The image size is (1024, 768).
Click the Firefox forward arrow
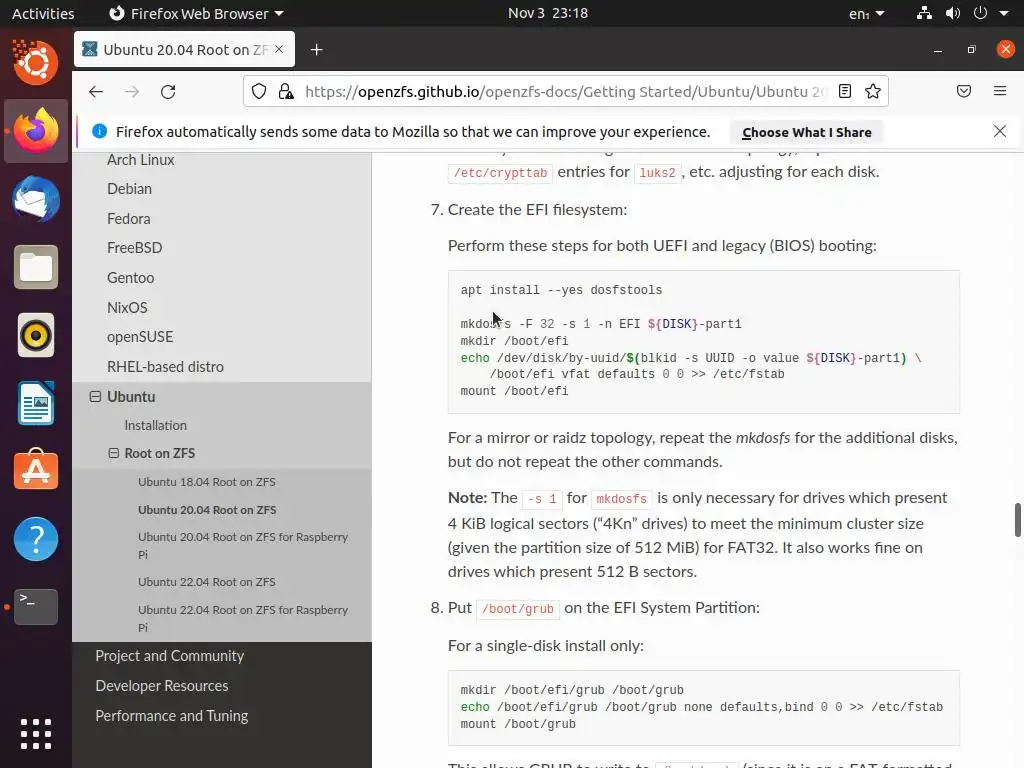pos(132,91)
